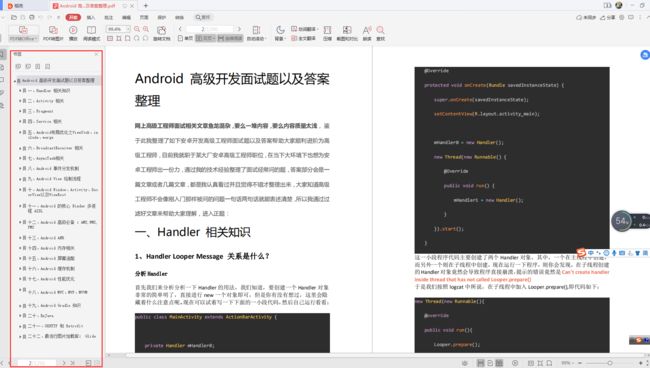The image size is (650, 368).
Task: Click the second bookmark panel toolbar icon
Action: (x=28, y=66)
